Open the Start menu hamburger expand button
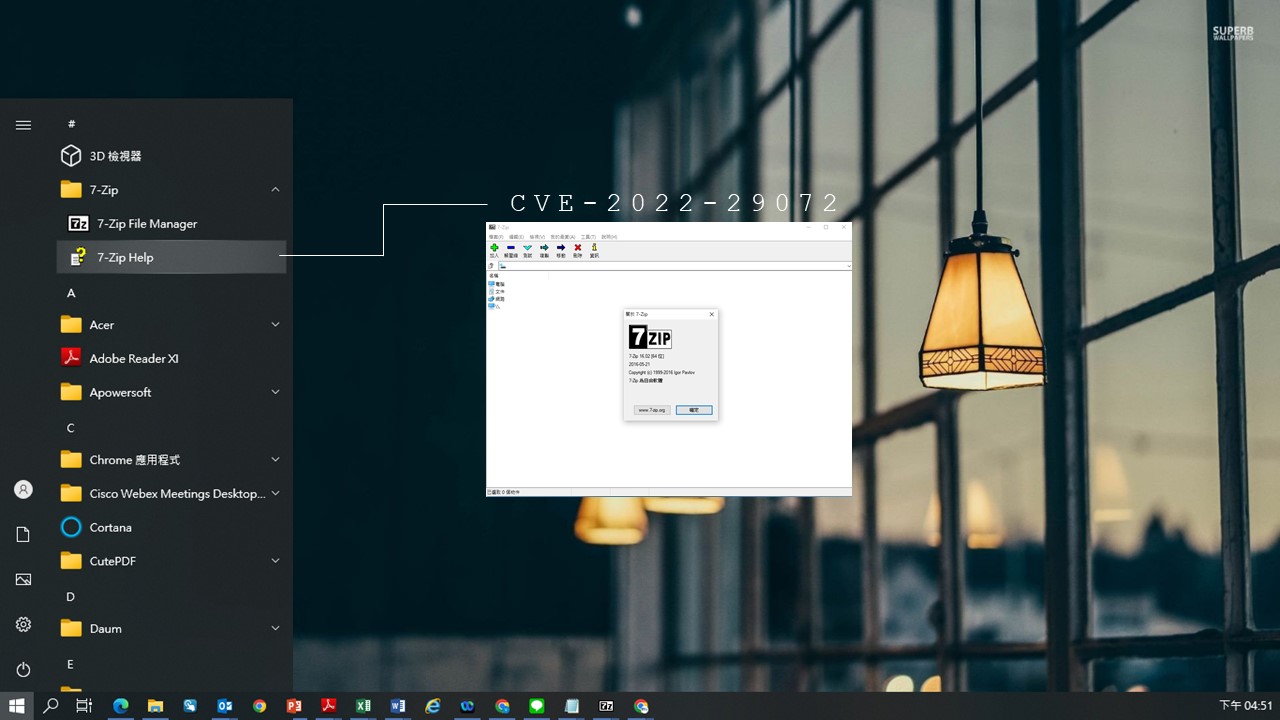 pyautogui.click(x=23, y=125)
